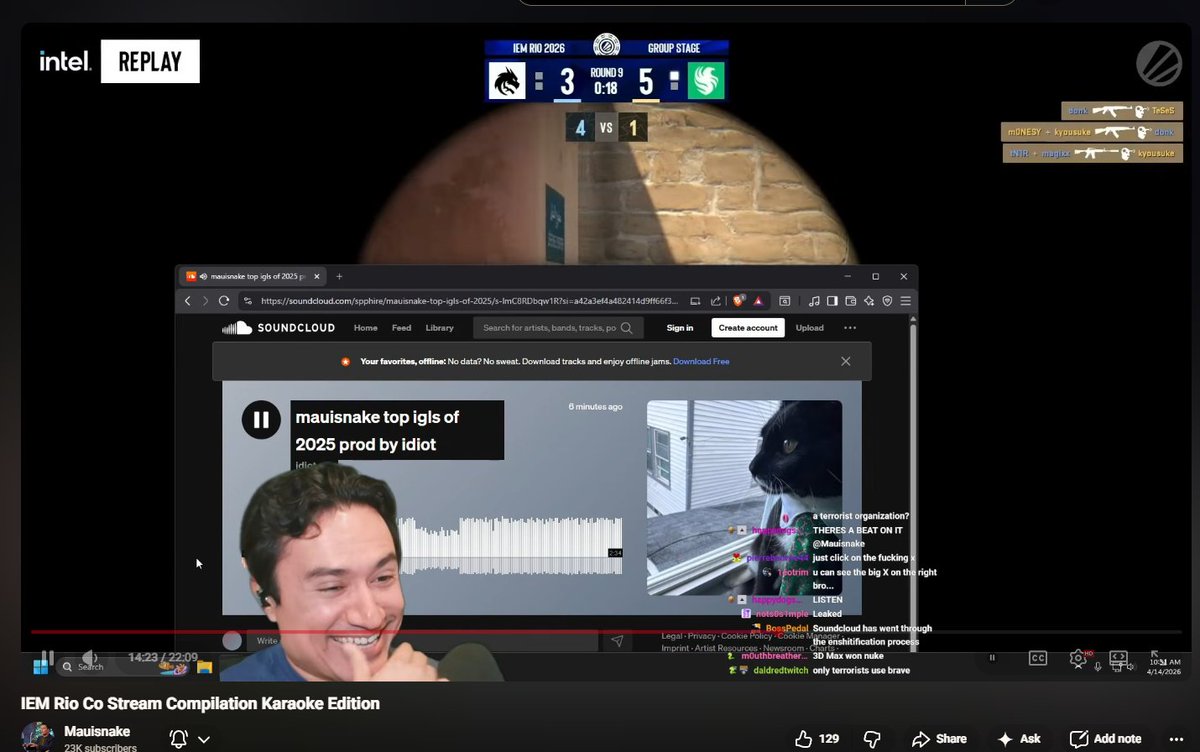The height and width of the screenshot is (752, 1200).
Task: Open the Brave hamburger menu
Action: pyautogui.click(x=905, y=300)
